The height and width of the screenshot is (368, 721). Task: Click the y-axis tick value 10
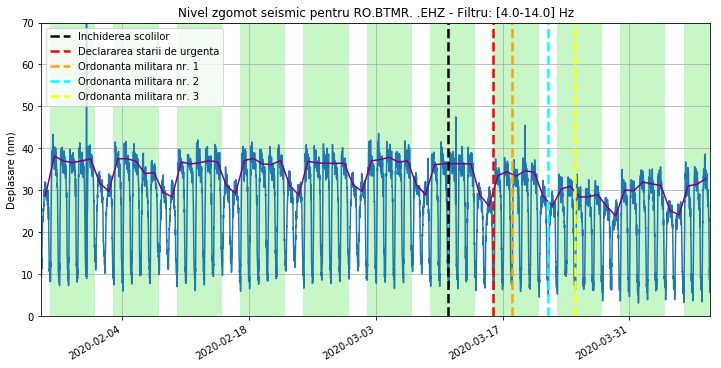click(x=29, y=275)
